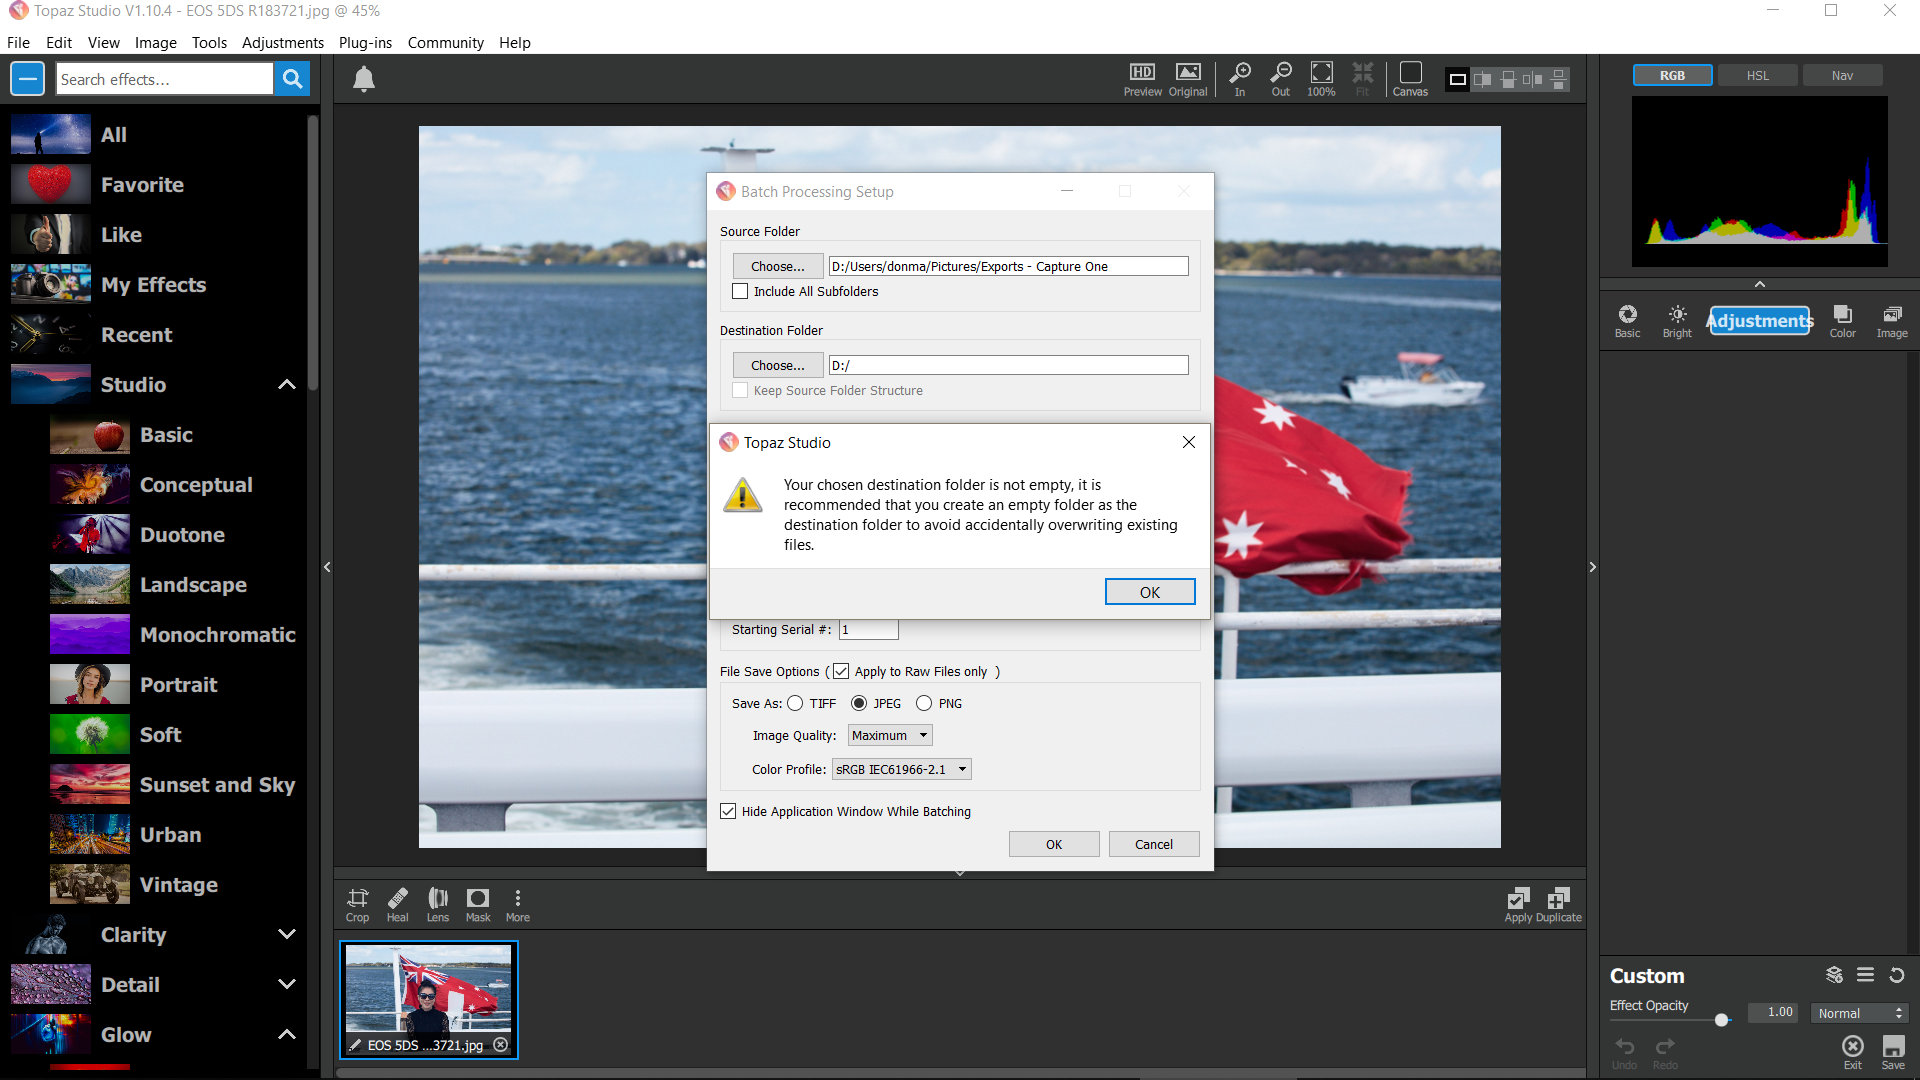1920x1080 pixels.
Task: Click Choose for Destination Folder
Action: tap(778, 365)
